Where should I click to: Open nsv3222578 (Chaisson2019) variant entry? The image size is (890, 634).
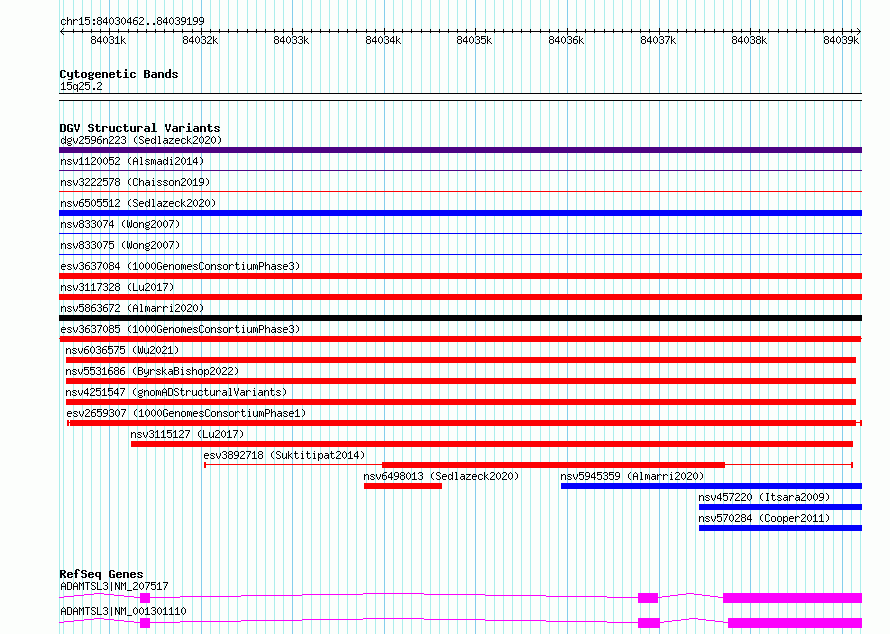pyautogui.click(x=135, y=182)
